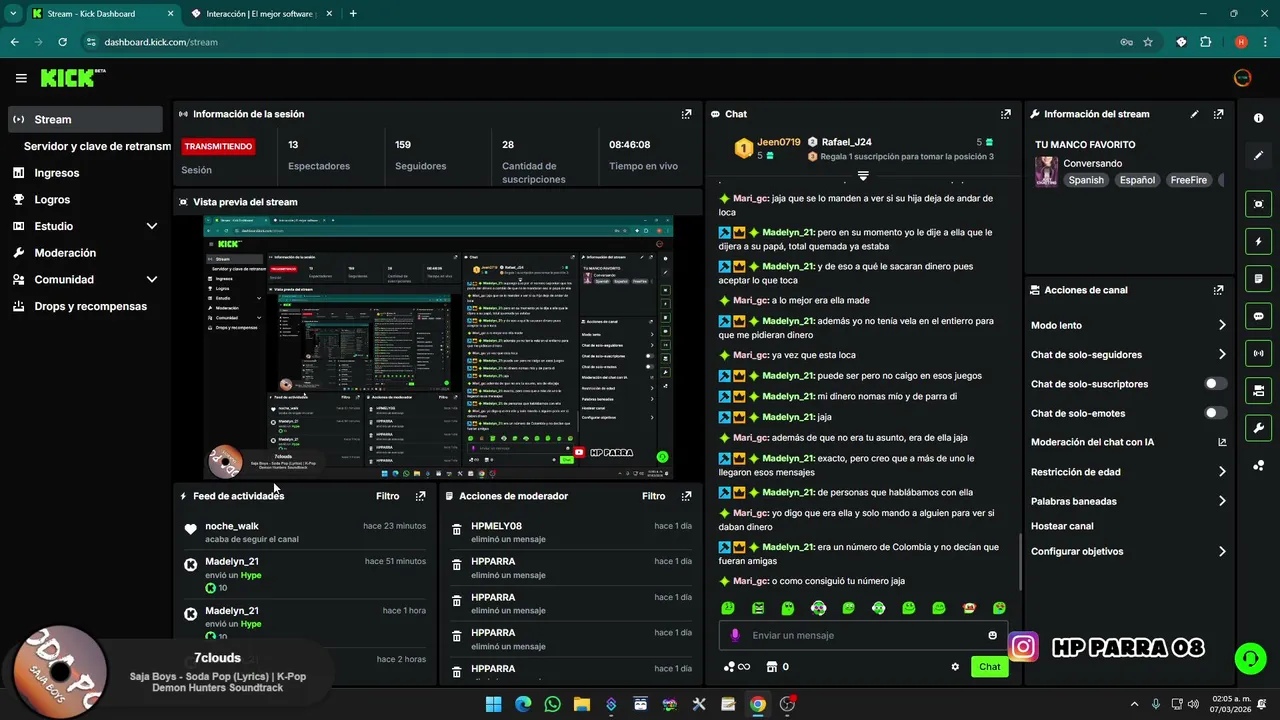Click the purple microphone icon in chat input
Image resolution: width=1280 pixels, height=720 pixels.
(x=735, y=635)
